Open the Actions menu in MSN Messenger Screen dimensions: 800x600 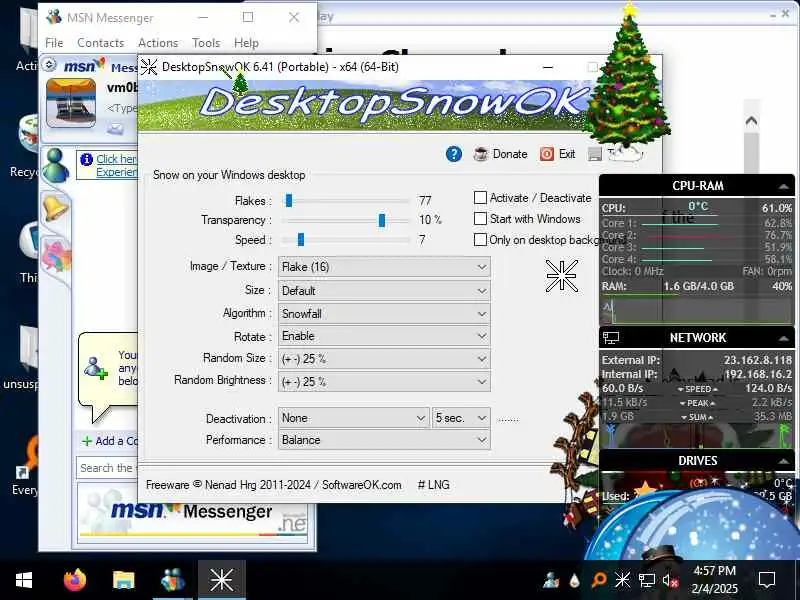coord(158,43)
